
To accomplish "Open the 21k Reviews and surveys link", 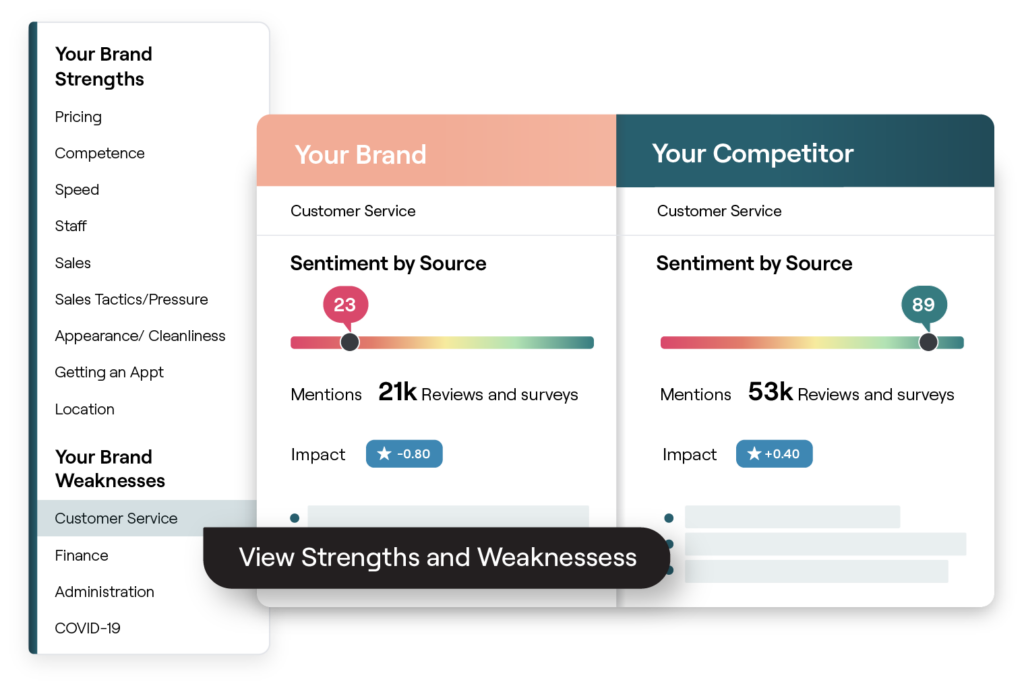I will (x=478, y=393).
